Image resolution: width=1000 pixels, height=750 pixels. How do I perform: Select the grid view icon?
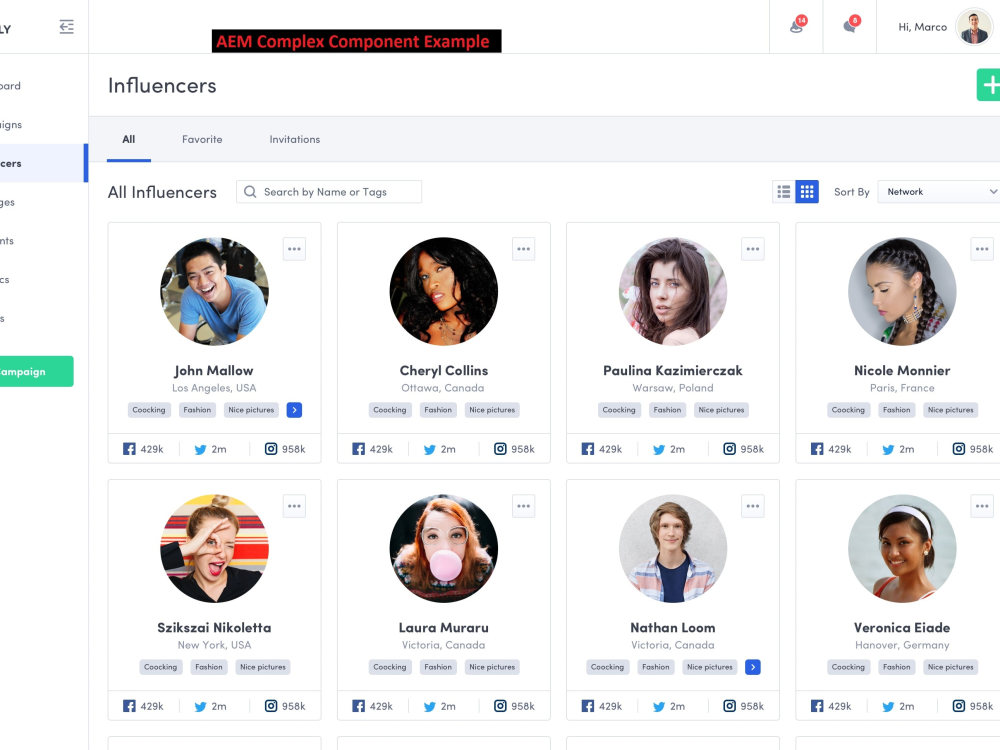click(806, 191)
